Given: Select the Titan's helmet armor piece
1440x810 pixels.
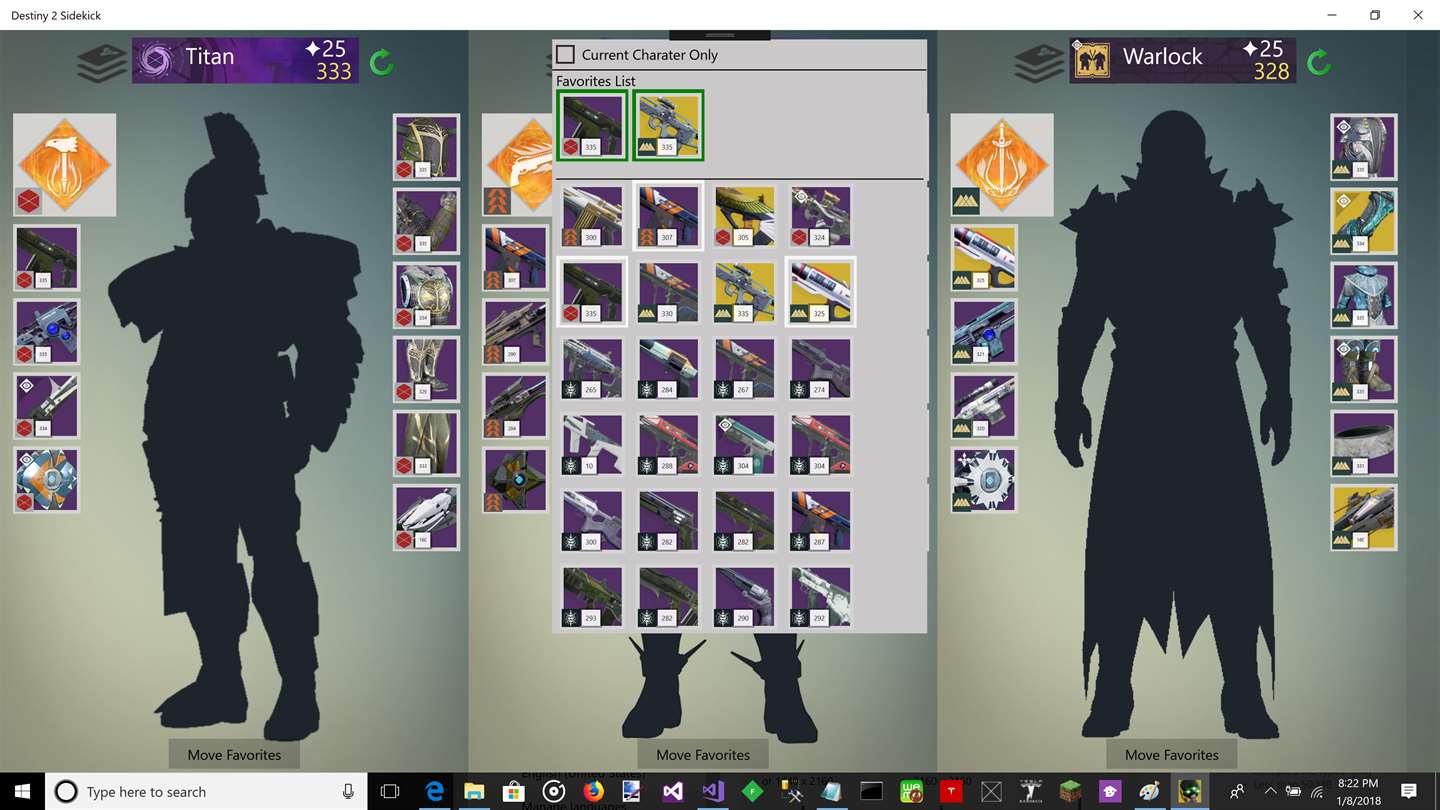Looking at the screenshot, I should [x=427, y=147].
